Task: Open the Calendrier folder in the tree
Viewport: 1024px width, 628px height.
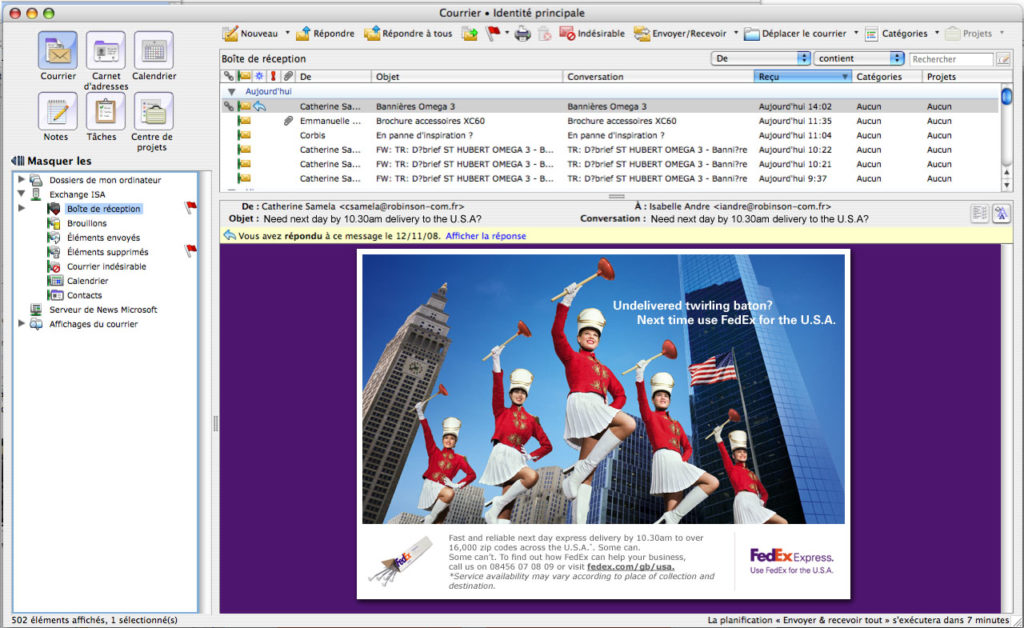Action: coord(88,281)
